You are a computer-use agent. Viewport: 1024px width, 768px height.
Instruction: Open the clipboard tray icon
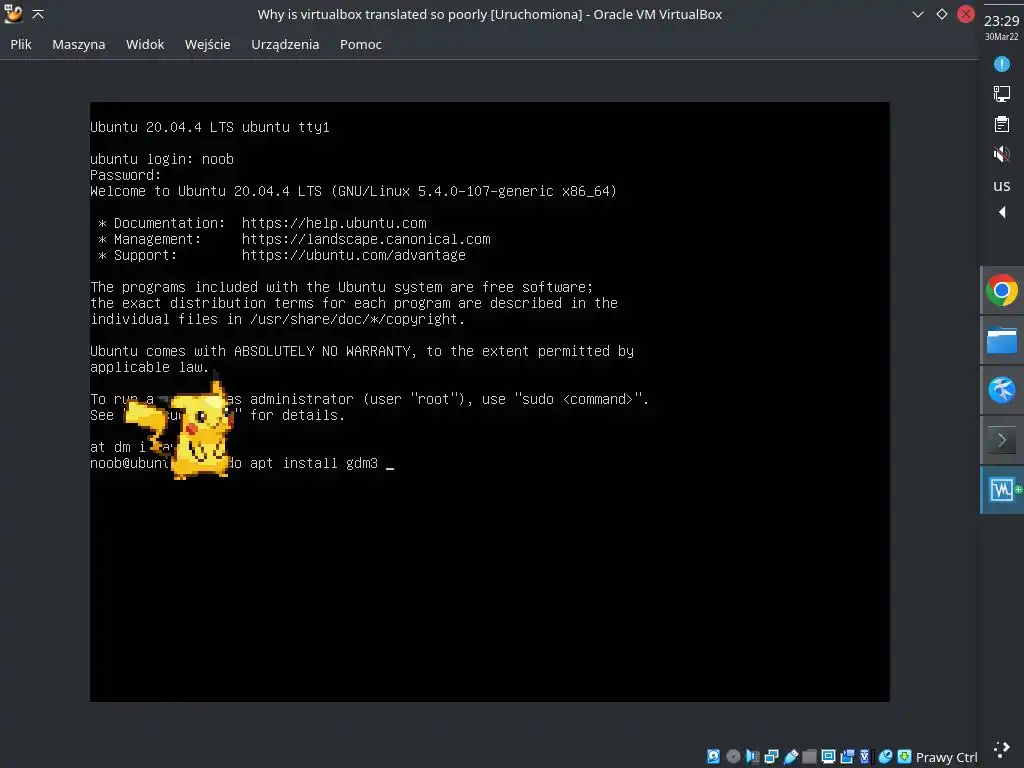(1002, 124)
